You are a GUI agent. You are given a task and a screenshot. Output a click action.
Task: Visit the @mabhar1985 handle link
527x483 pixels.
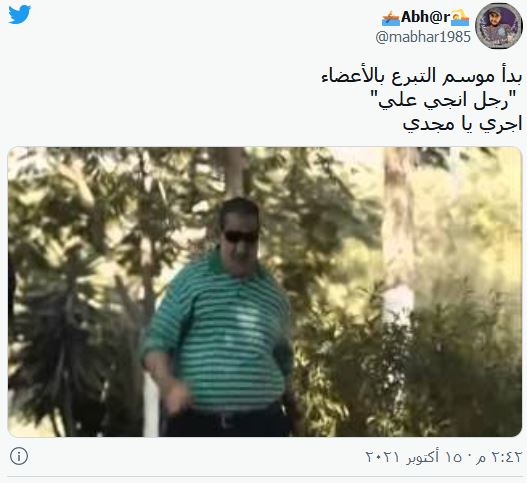pos(423,37)
